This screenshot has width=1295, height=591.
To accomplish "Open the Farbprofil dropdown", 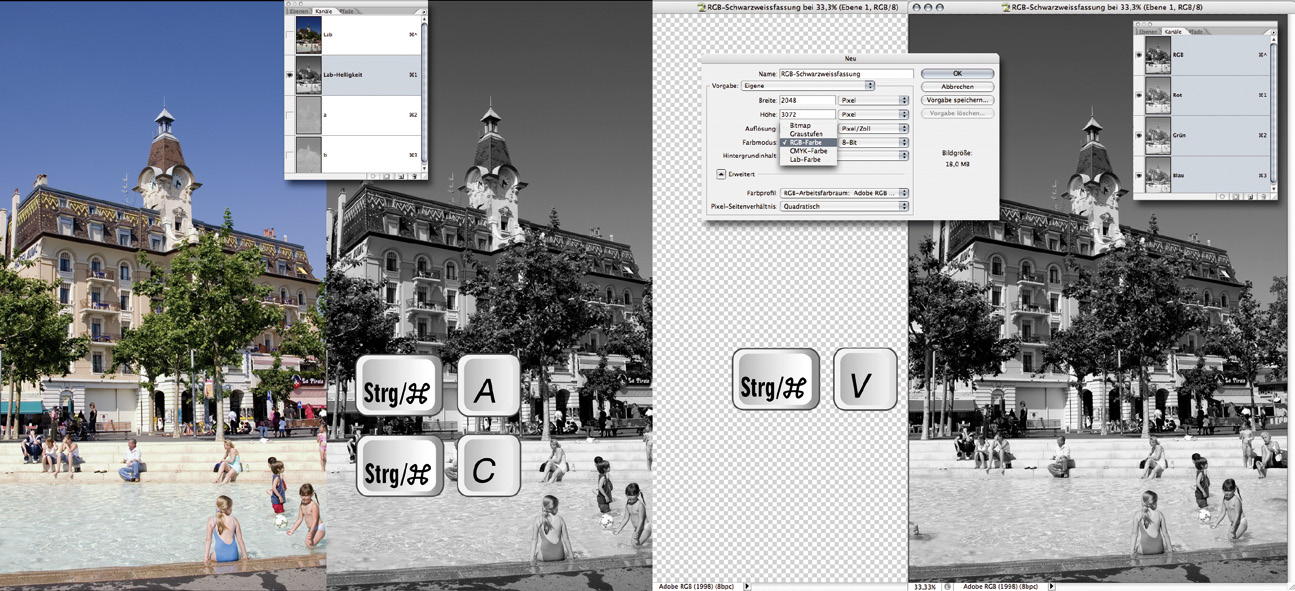I will coord(904,191).
